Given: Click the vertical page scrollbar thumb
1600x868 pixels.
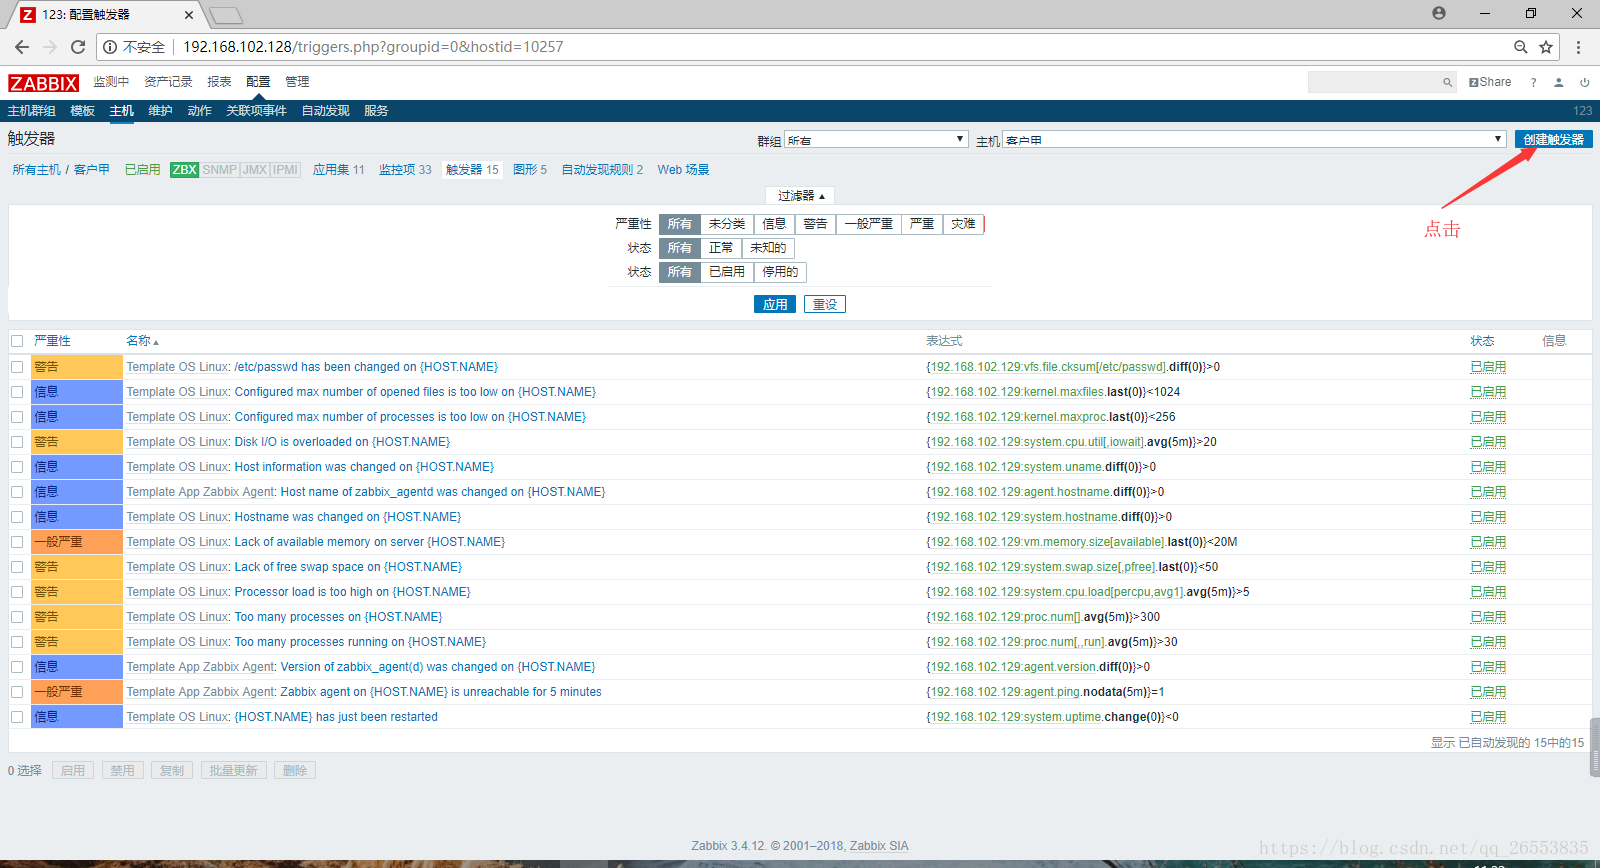Looking at the screenshot, I should coord(1595,747).
